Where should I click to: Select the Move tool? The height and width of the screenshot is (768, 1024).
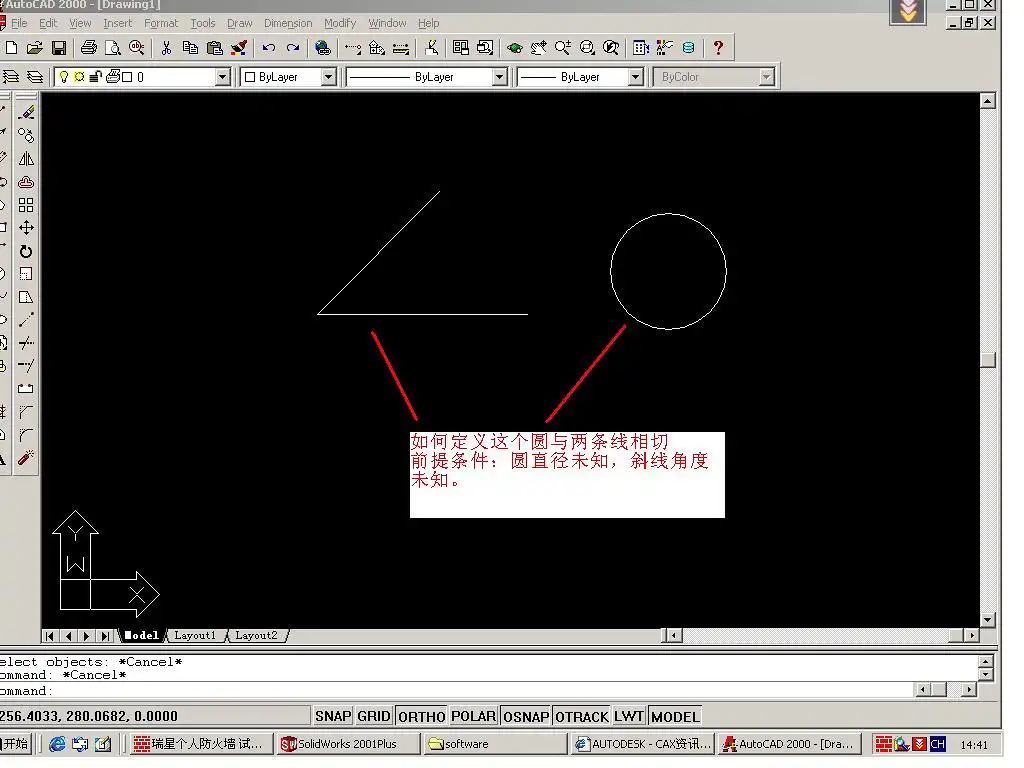pos(26,228)
